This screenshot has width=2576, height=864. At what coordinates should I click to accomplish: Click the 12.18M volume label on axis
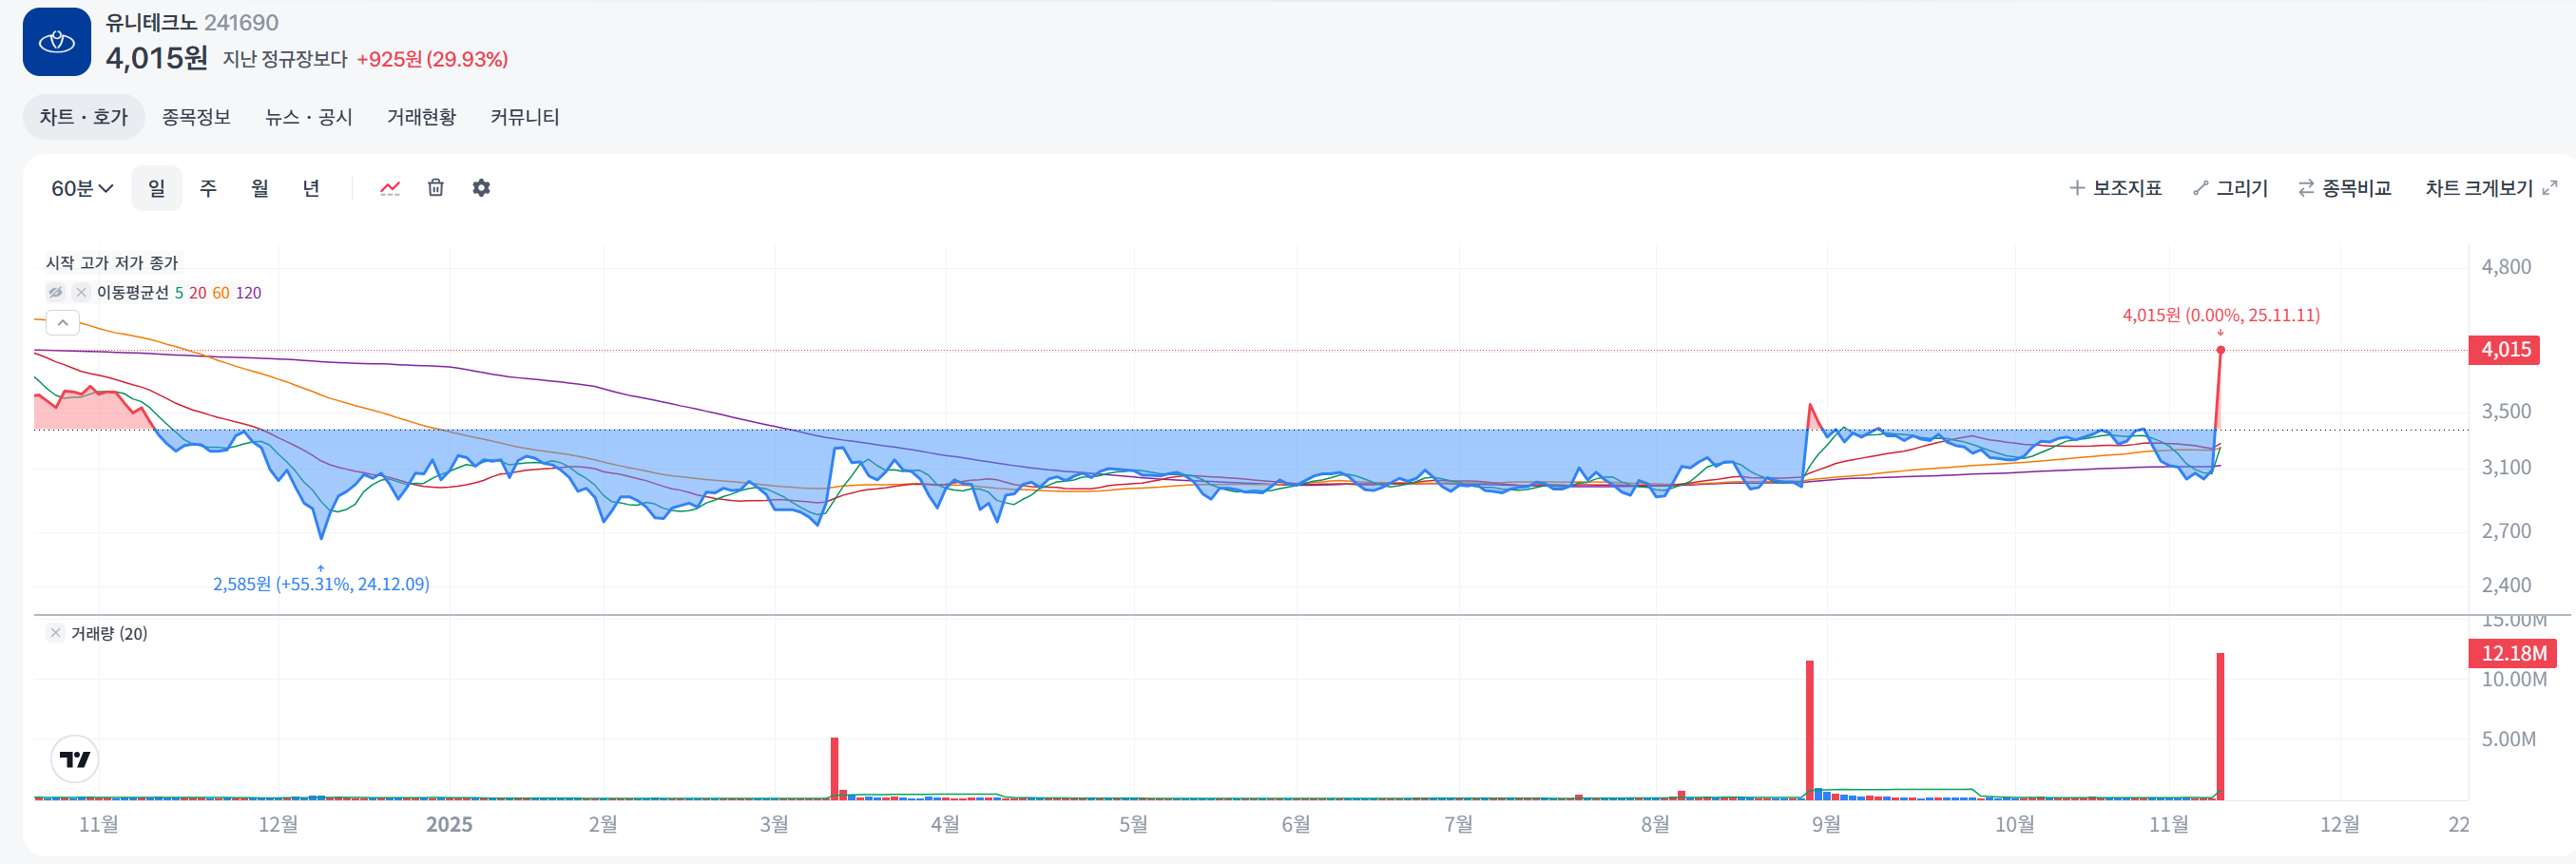2512,653
